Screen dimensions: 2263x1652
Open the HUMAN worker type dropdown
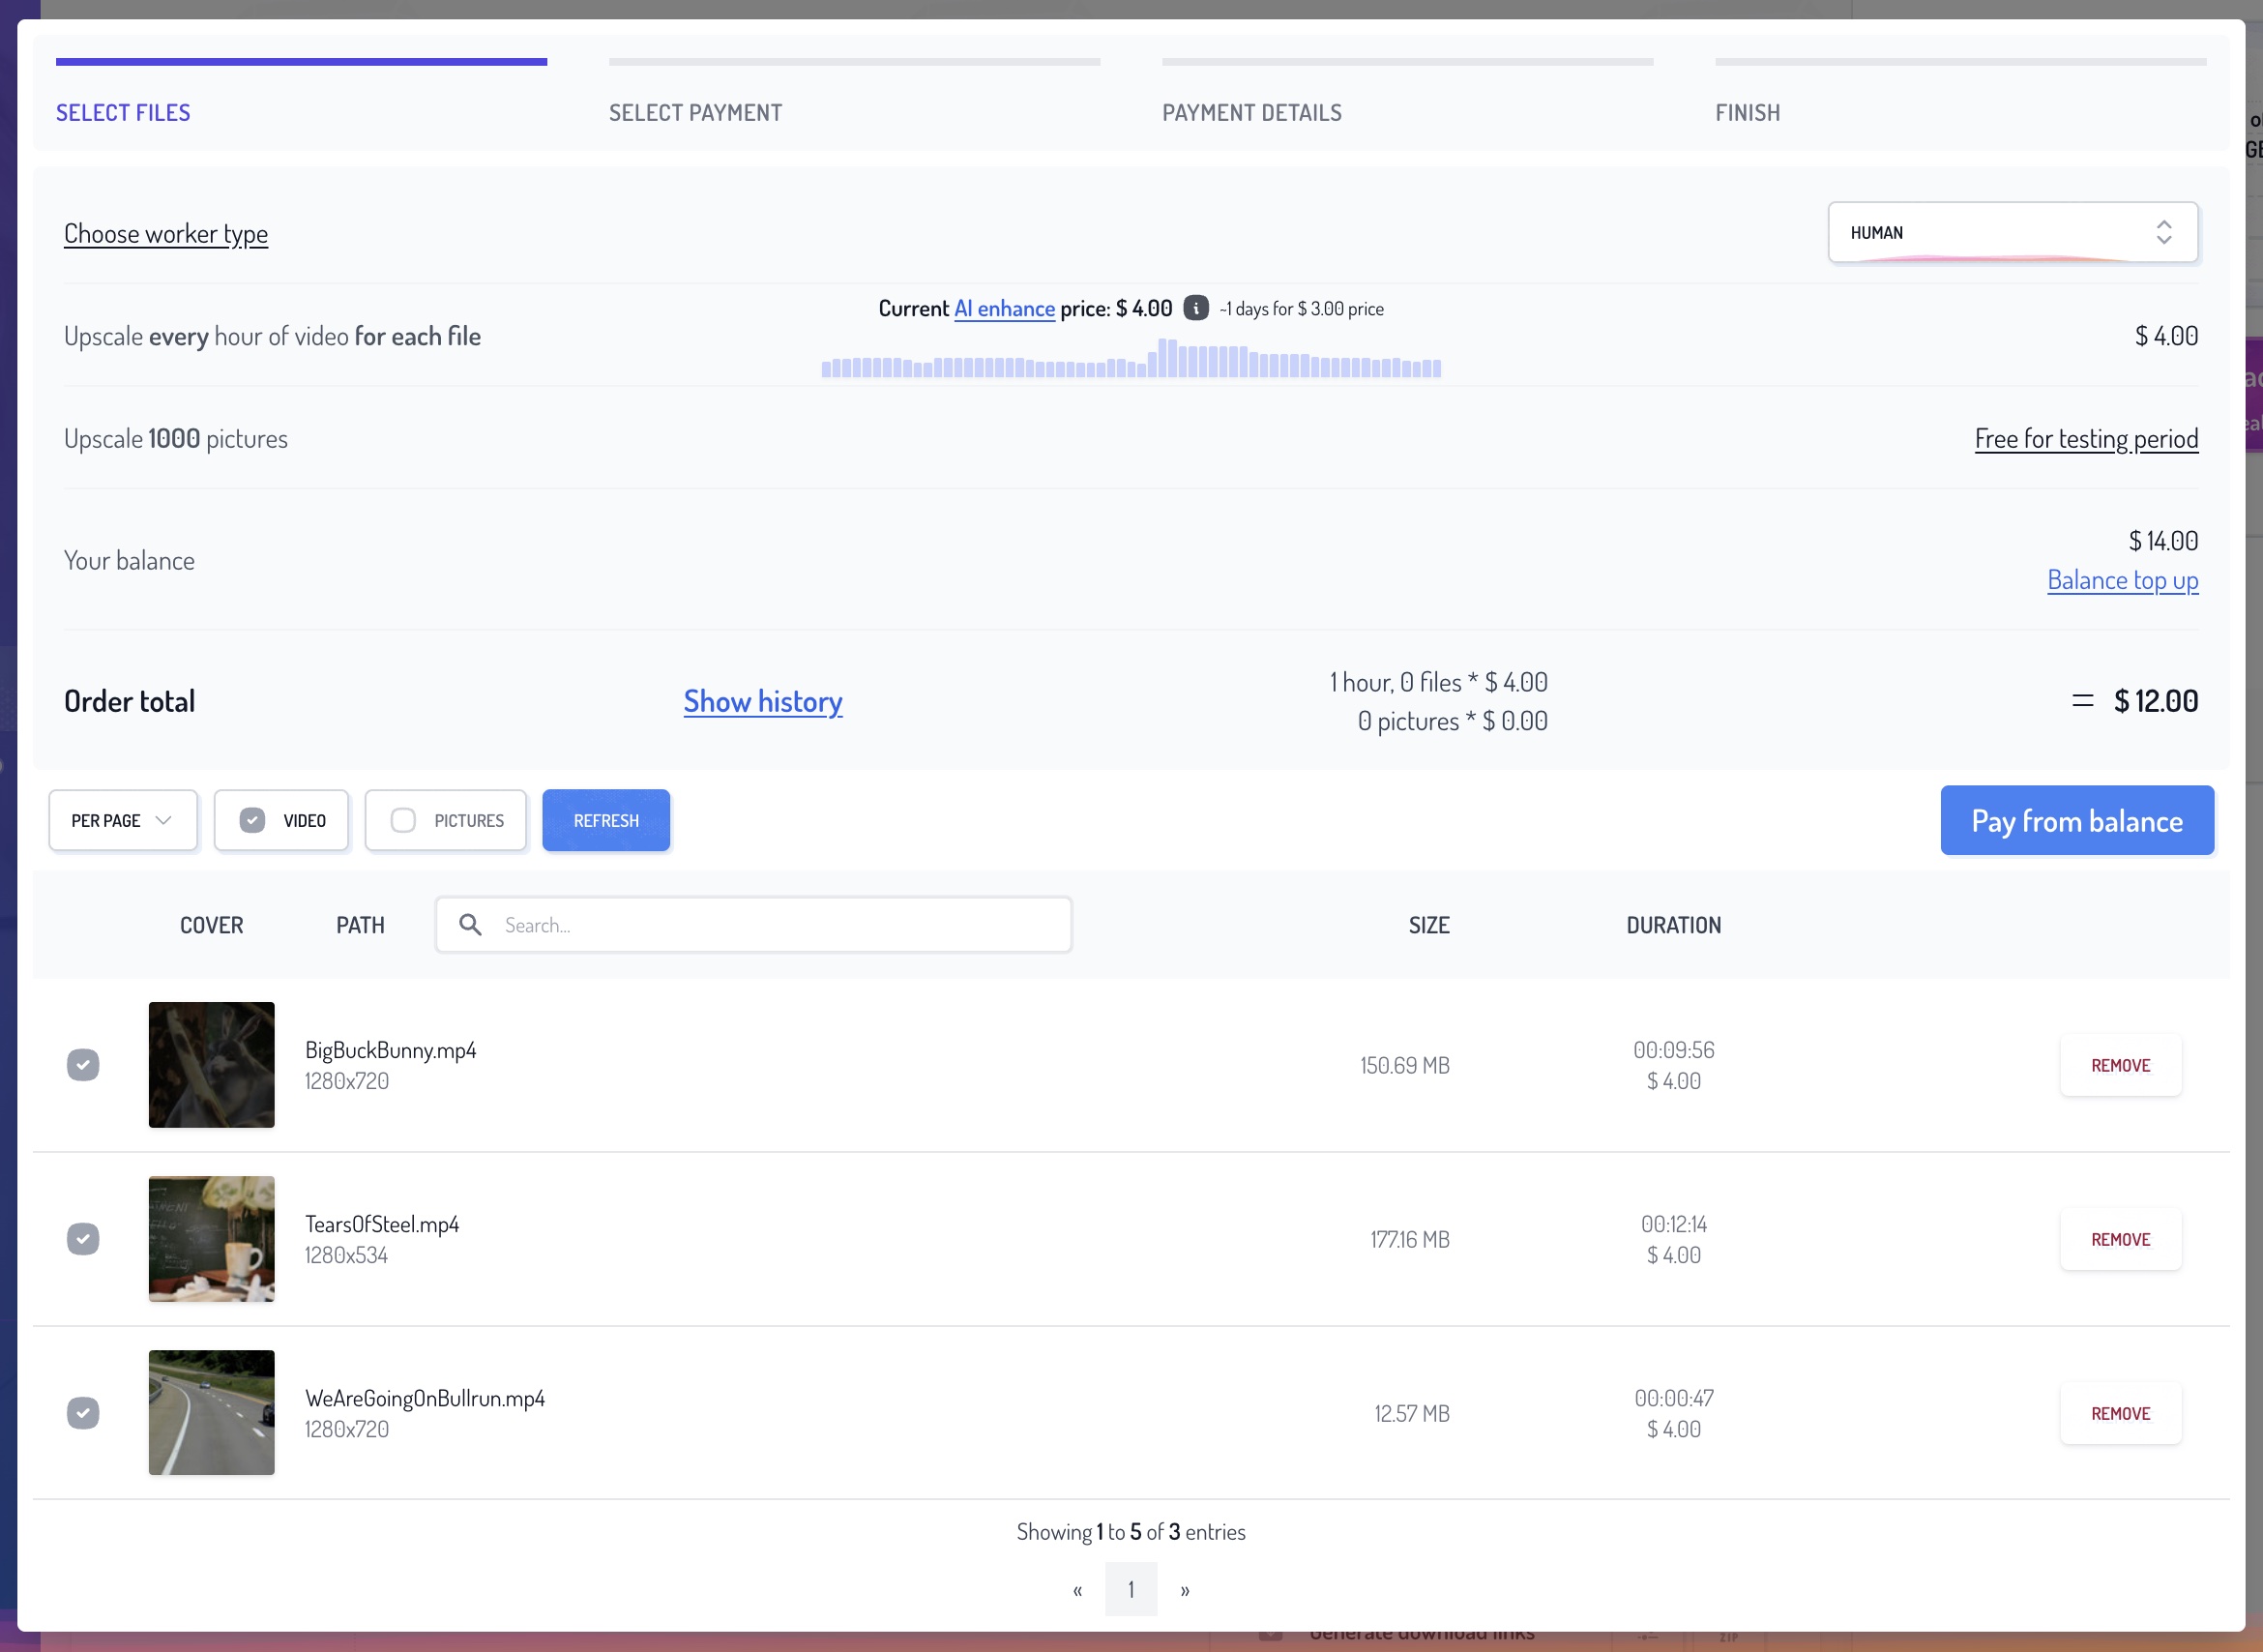pyautogui.click(x=2012, y=233)
